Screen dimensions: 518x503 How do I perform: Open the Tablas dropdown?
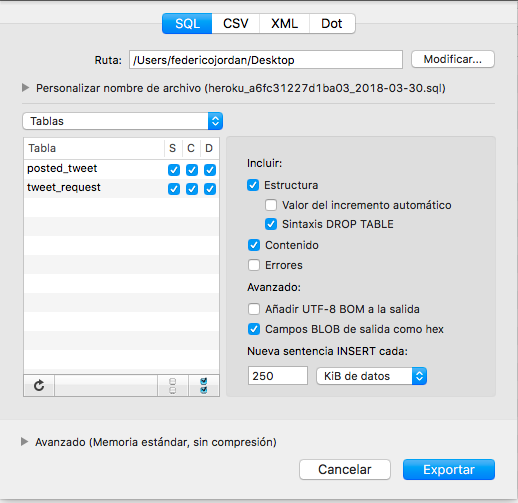123,121
